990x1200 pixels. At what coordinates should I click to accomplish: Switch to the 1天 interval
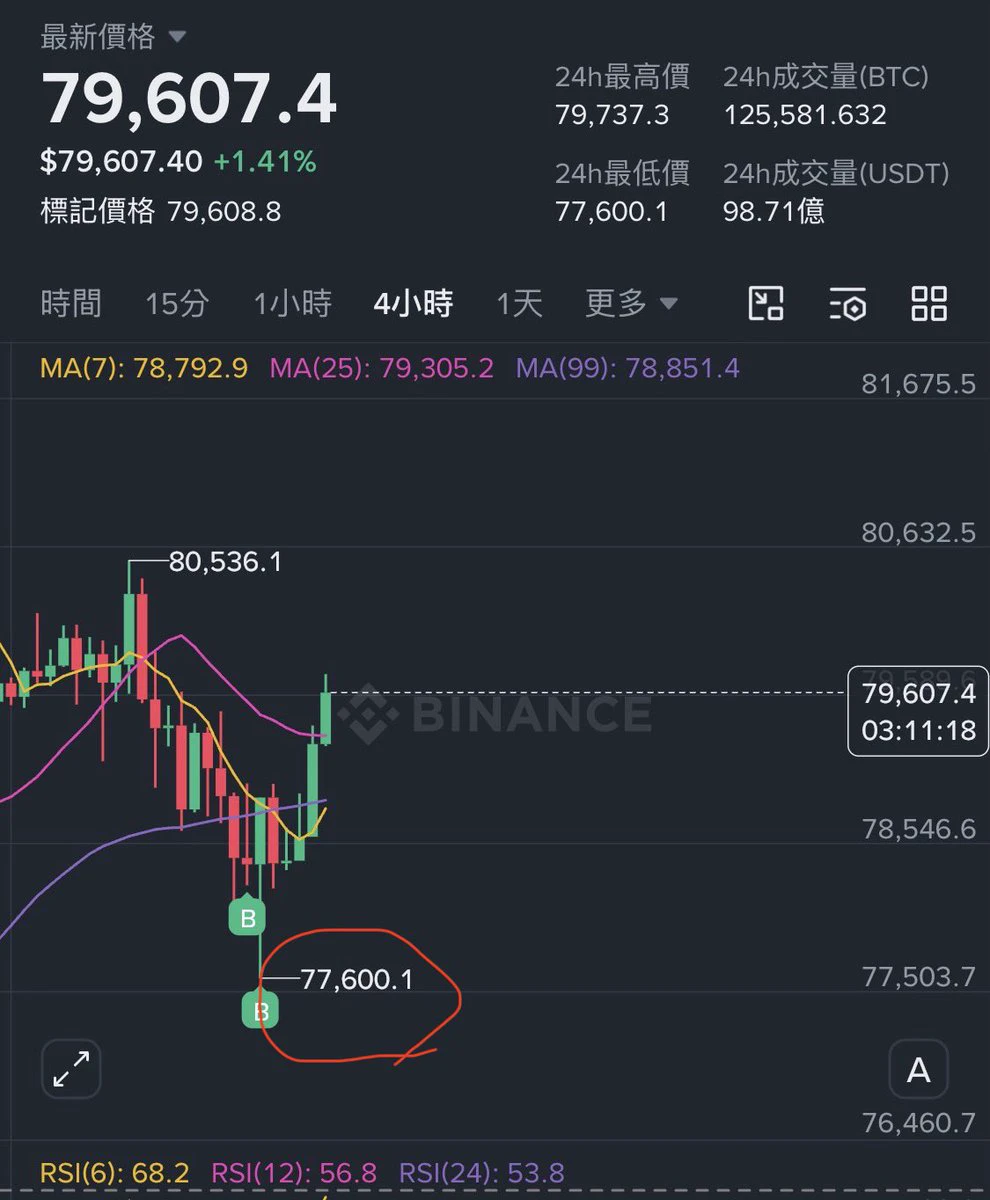pos(520,303)
